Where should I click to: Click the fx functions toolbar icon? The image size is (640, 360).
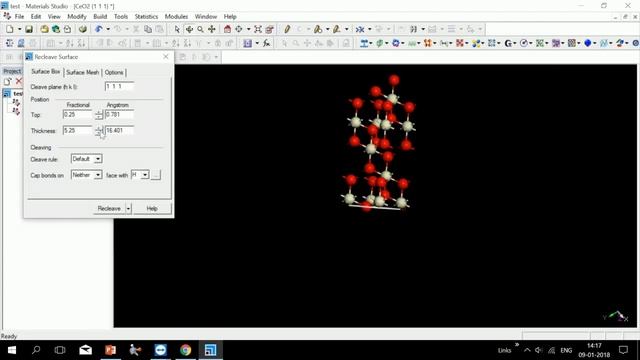click(267, 43)
